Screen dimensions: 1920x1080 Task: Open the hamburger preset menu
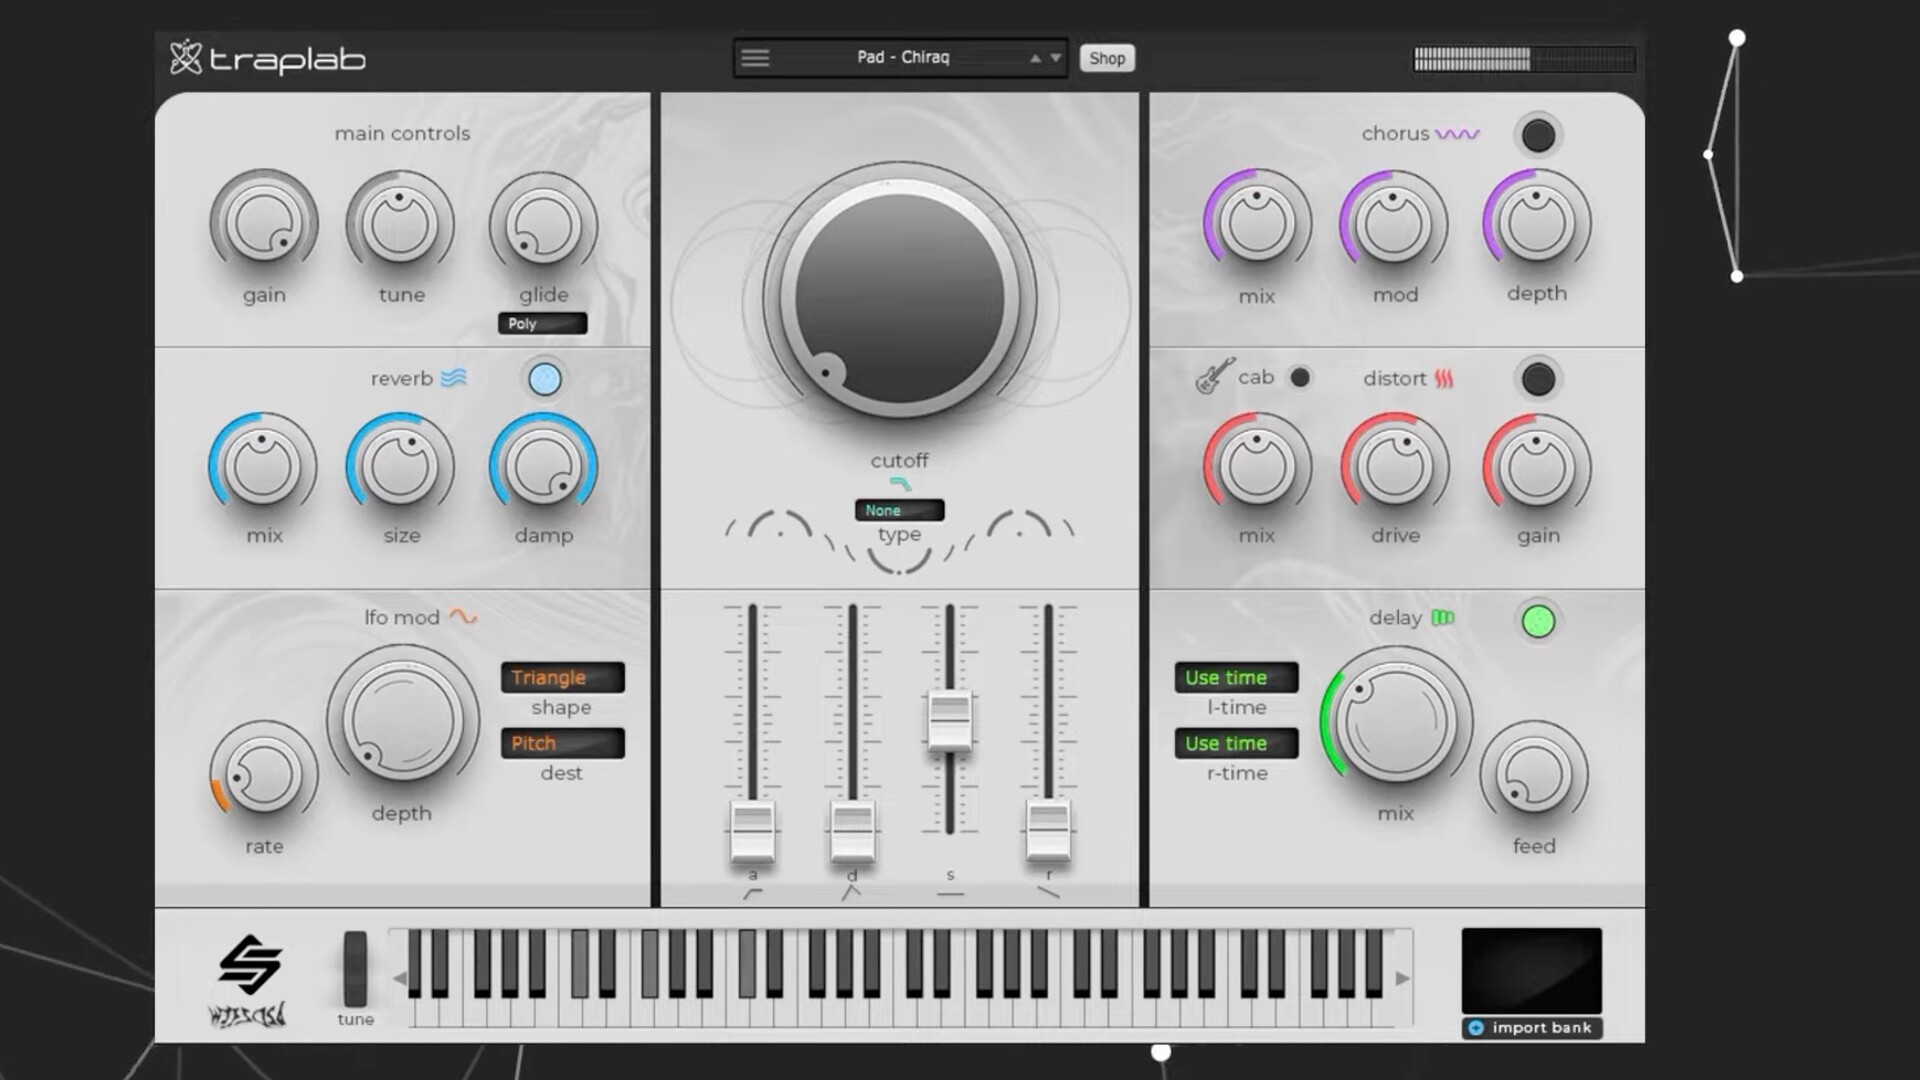(x=755, y=58)
